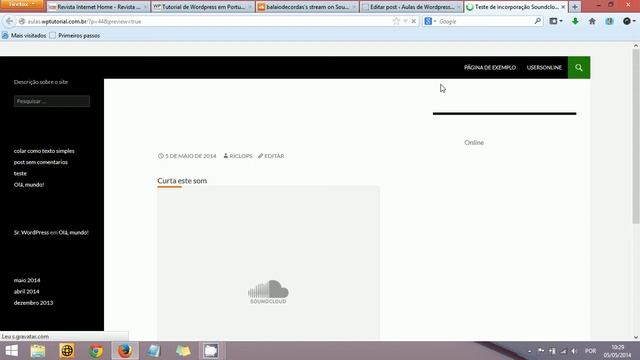Open Mais visitados bookmarks folder

24,36
